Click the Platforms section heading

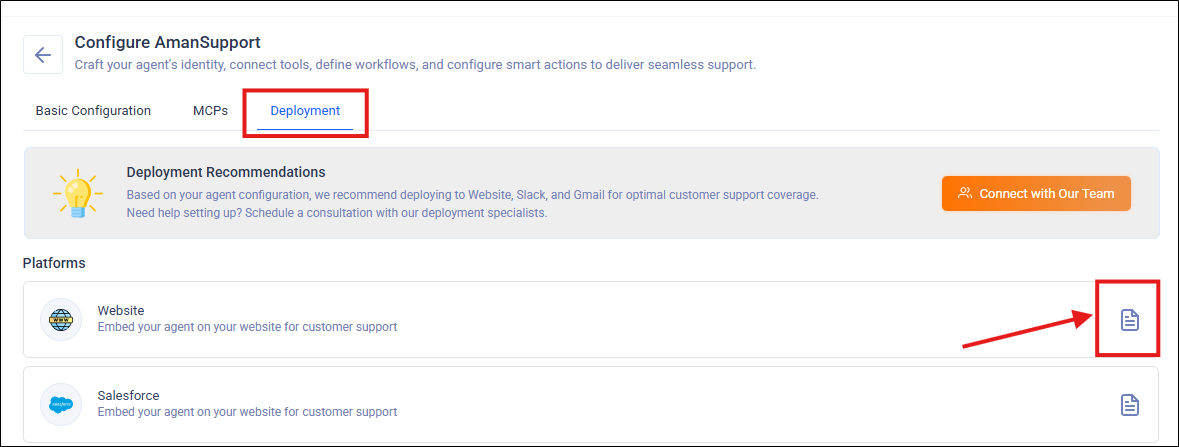tap(54, 263)
